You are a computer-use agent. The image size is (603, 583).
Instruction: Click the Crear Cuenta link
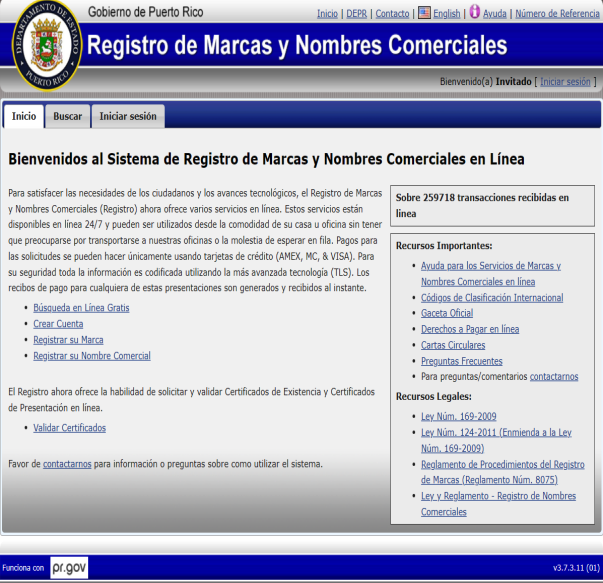pos(58,324)
